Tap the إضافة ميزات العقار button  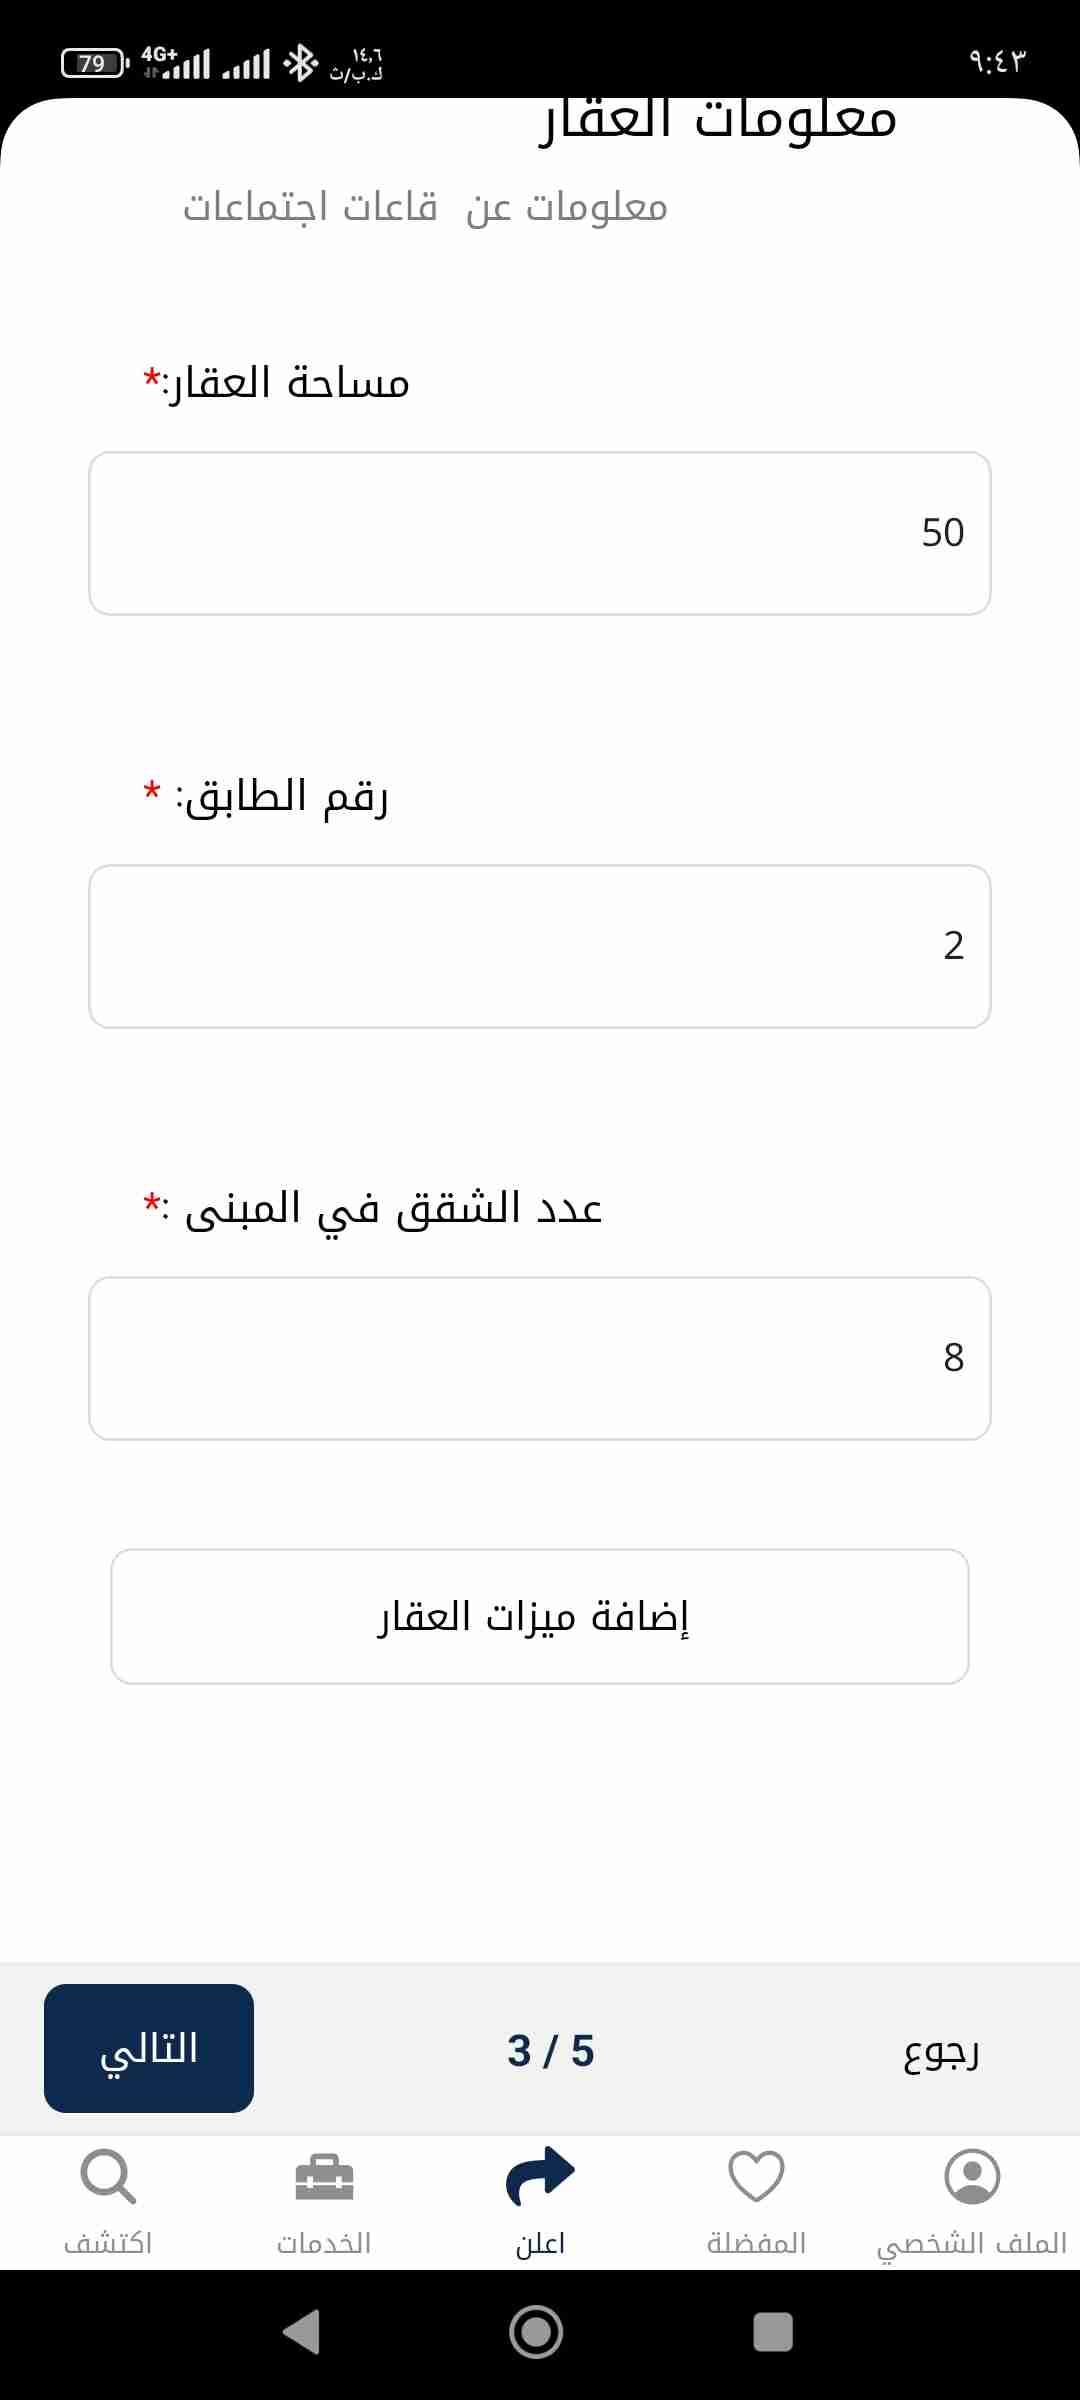[x=540, y=1616]
